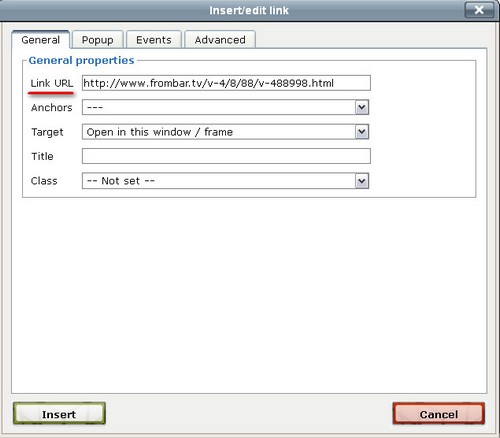Open the Target dropdown arrow

coord(362,132)
